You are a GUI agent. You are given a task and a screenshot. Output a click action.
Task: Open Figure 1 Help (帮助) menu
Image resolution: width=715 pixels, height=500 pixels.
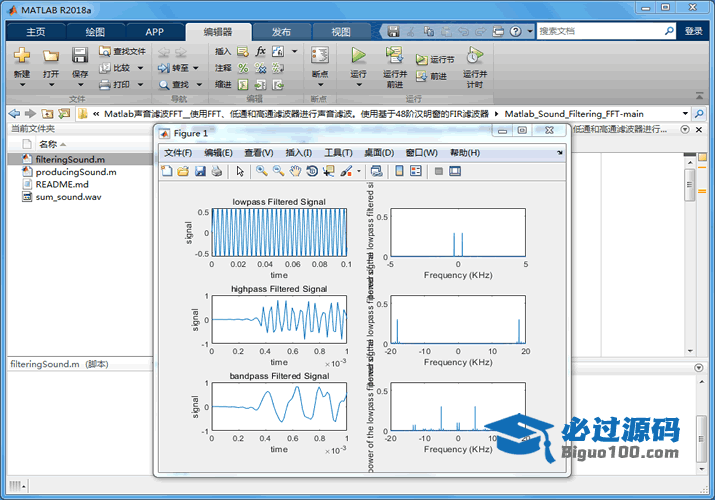point(465,153)
